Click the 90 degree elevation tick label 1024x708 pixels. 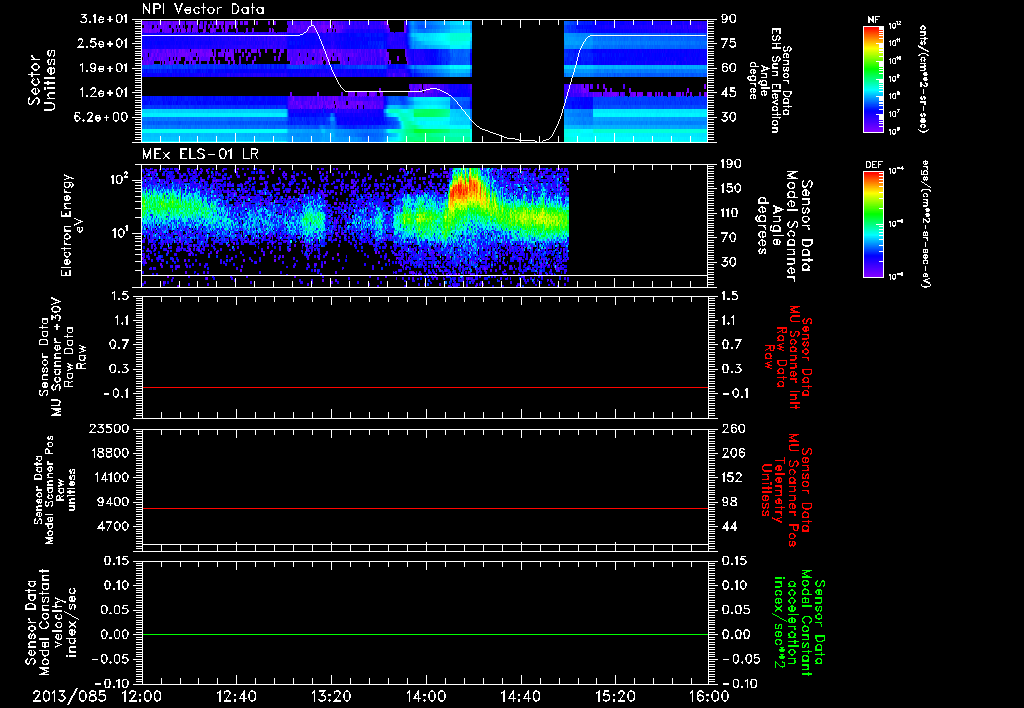point(728,19)
